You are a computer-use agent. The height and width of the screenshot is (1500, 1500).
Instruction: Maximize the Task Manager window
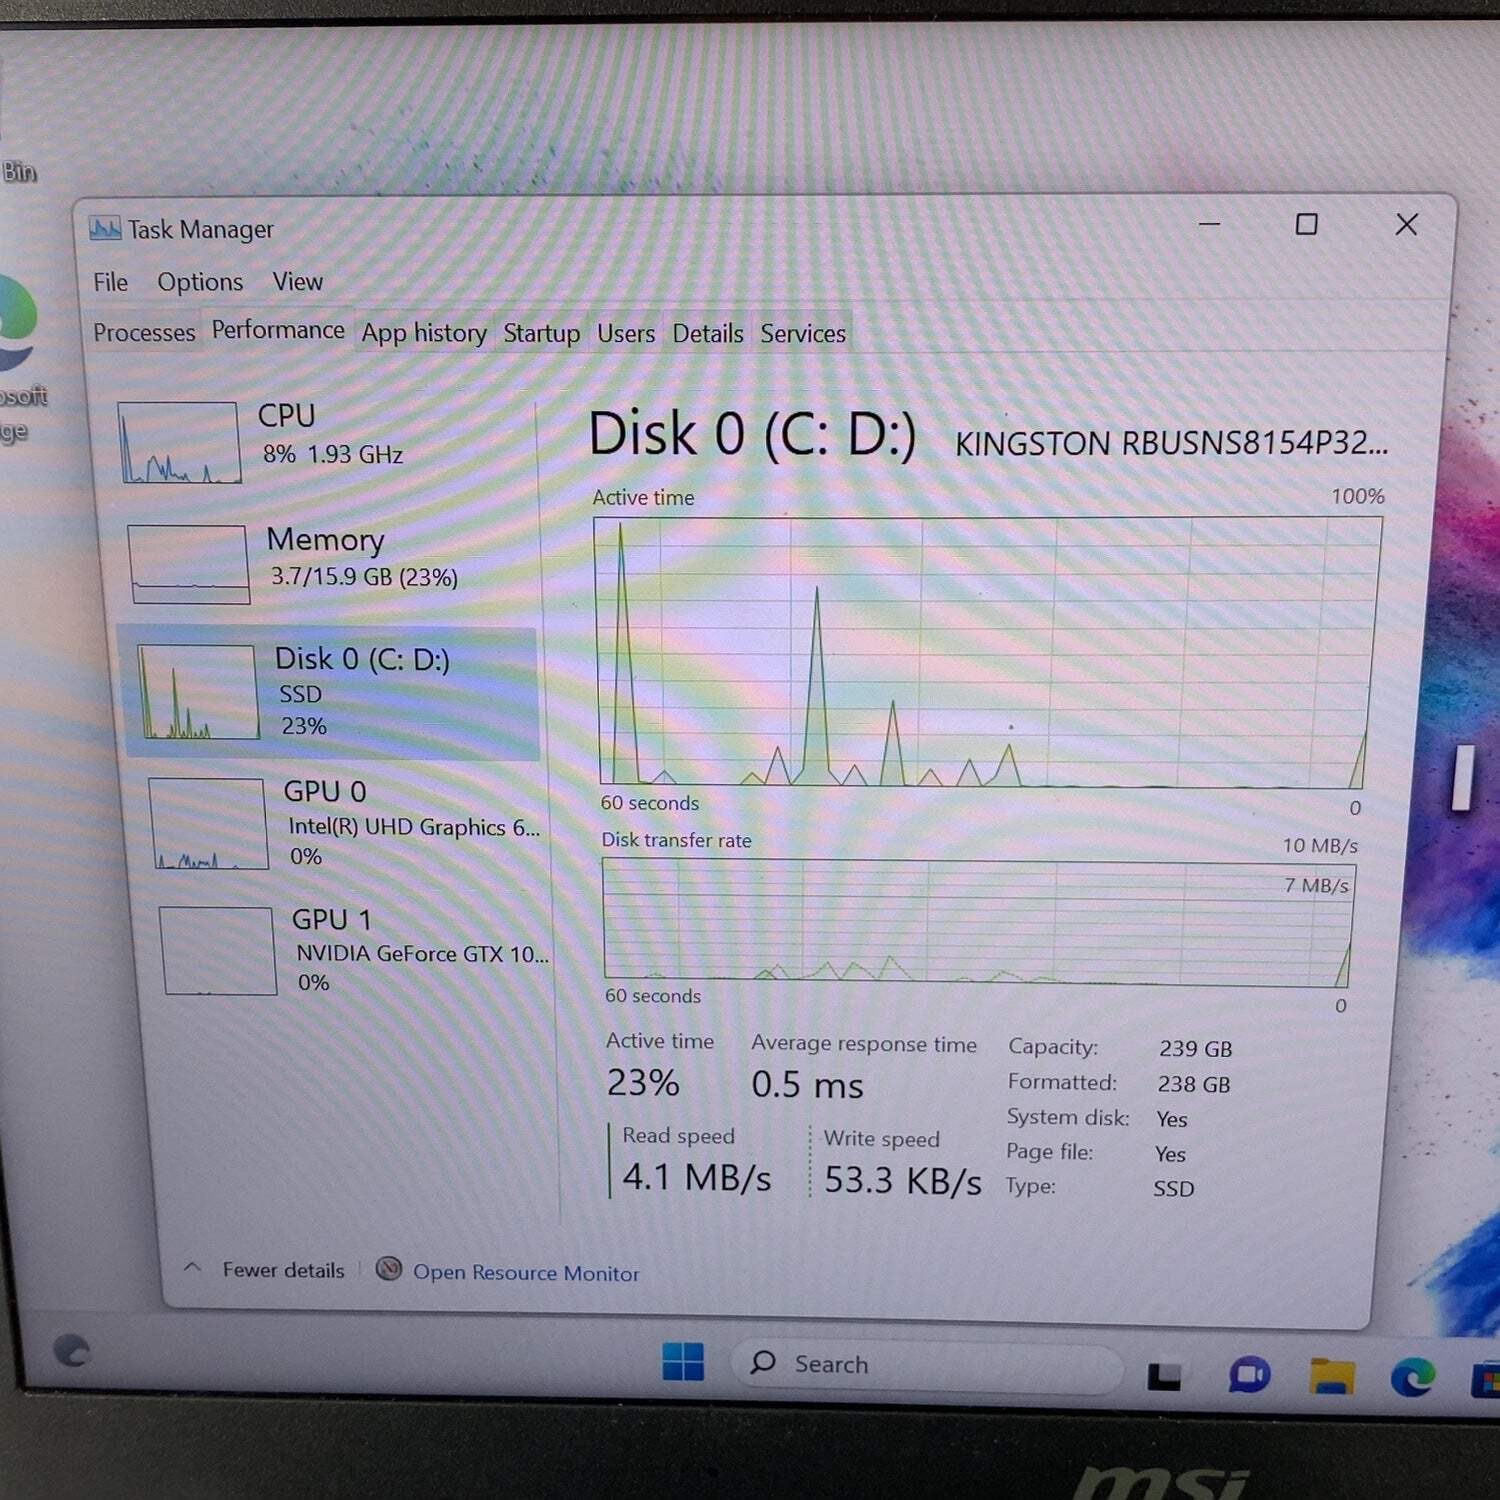coord(1306,224)
